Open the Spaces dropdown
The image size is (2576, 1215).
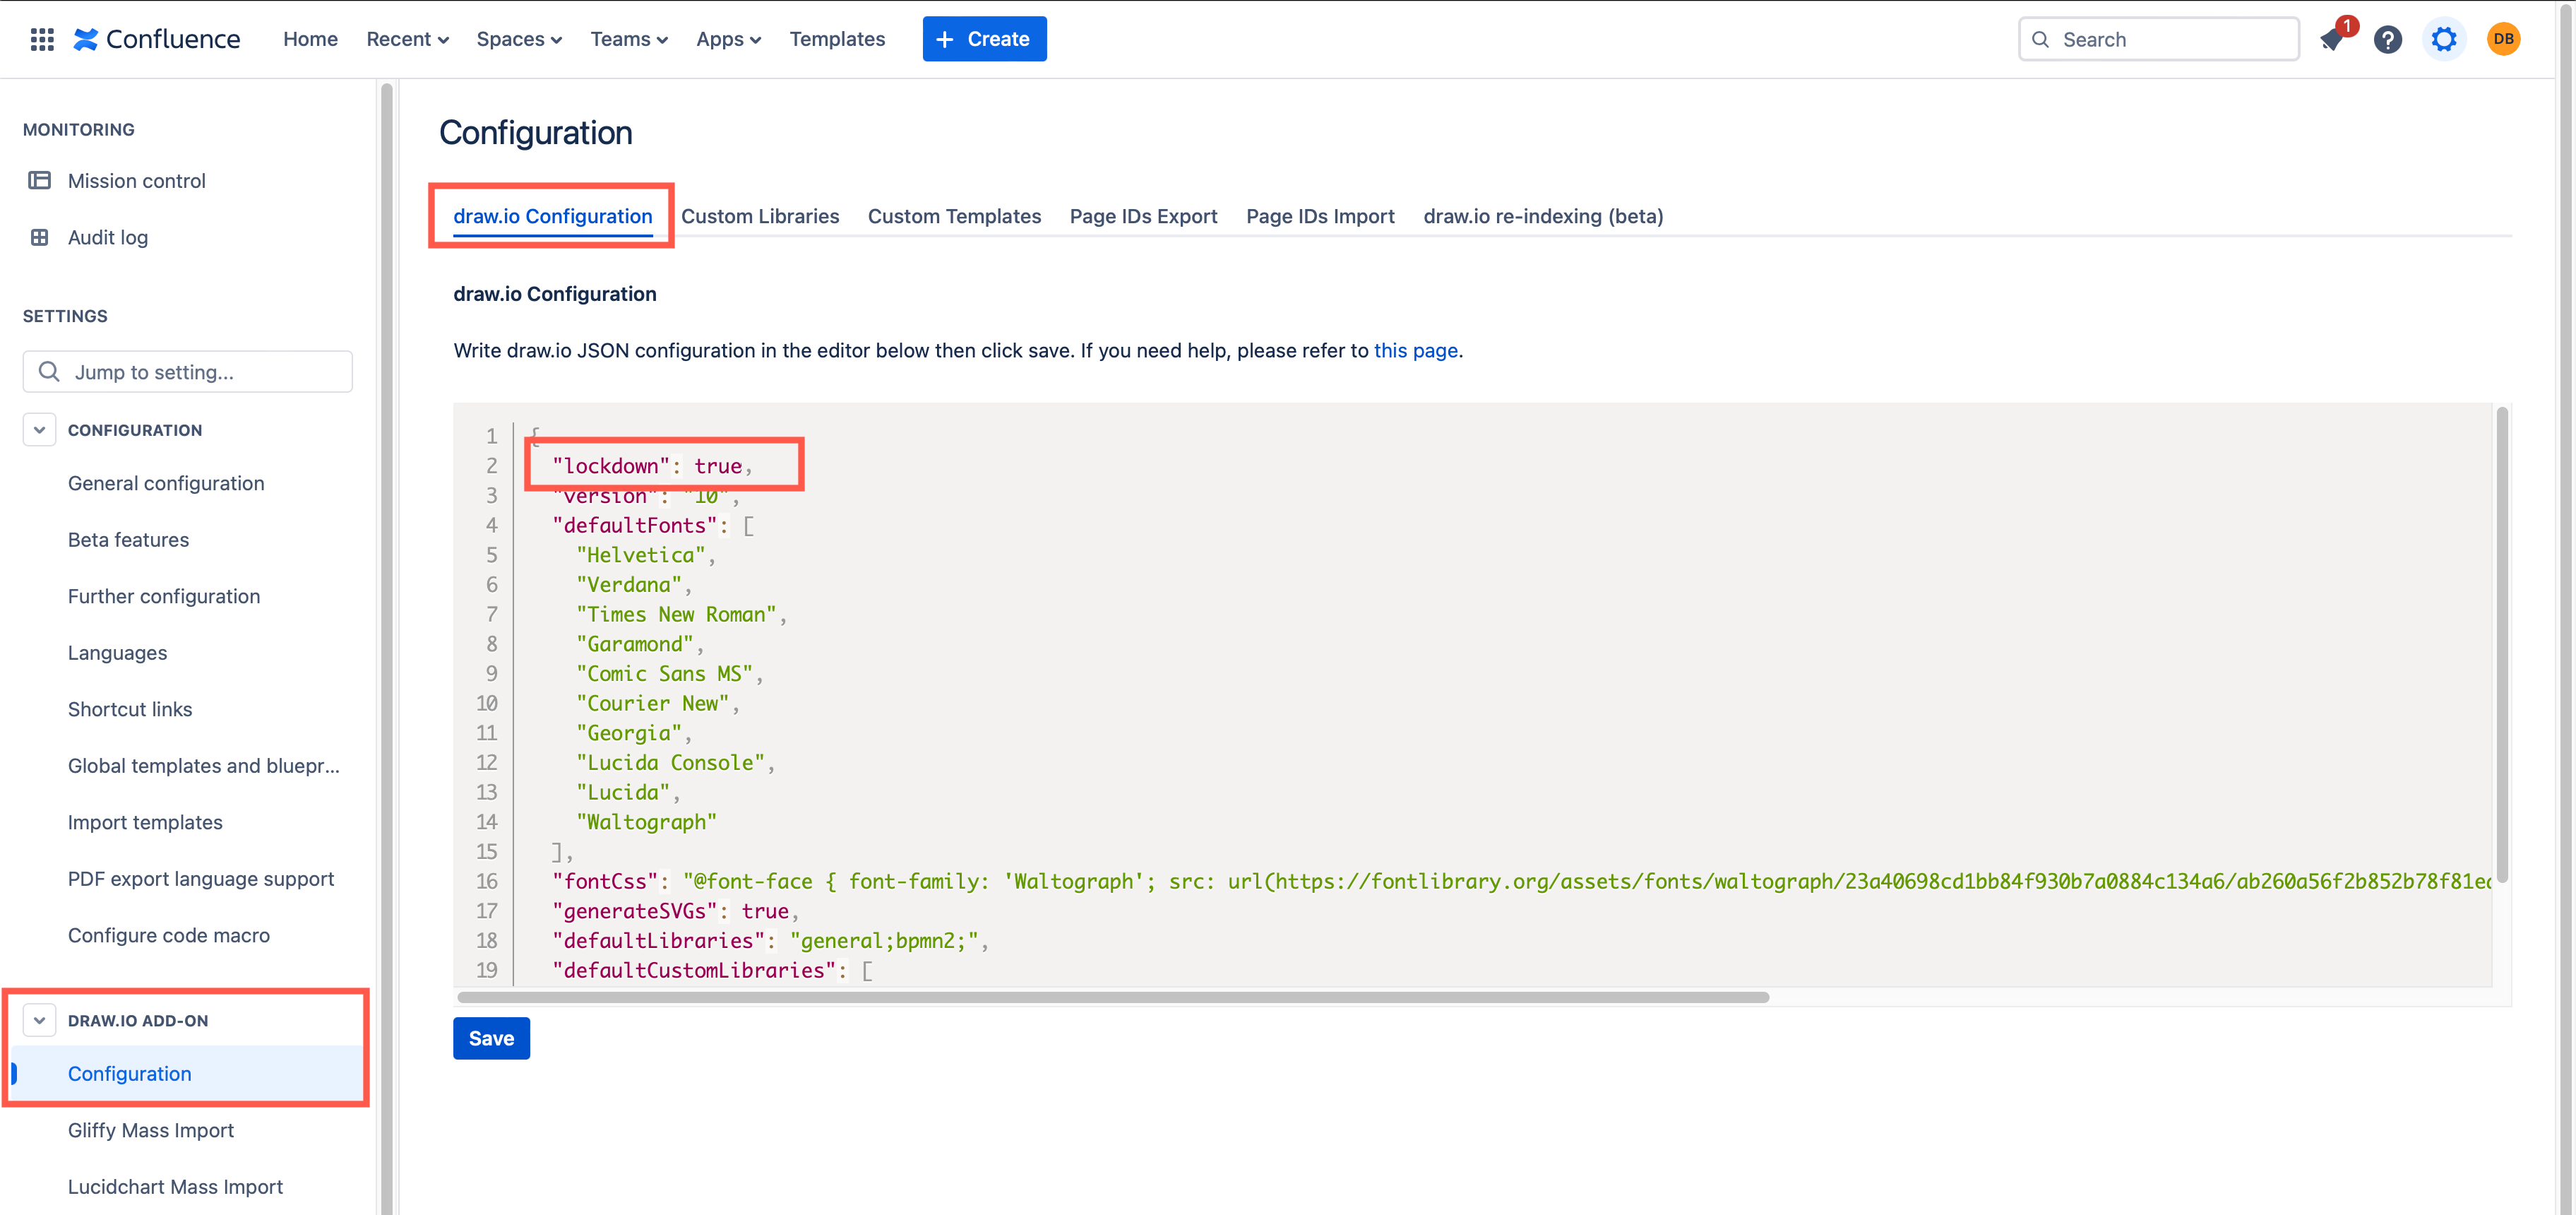point(519,39)
